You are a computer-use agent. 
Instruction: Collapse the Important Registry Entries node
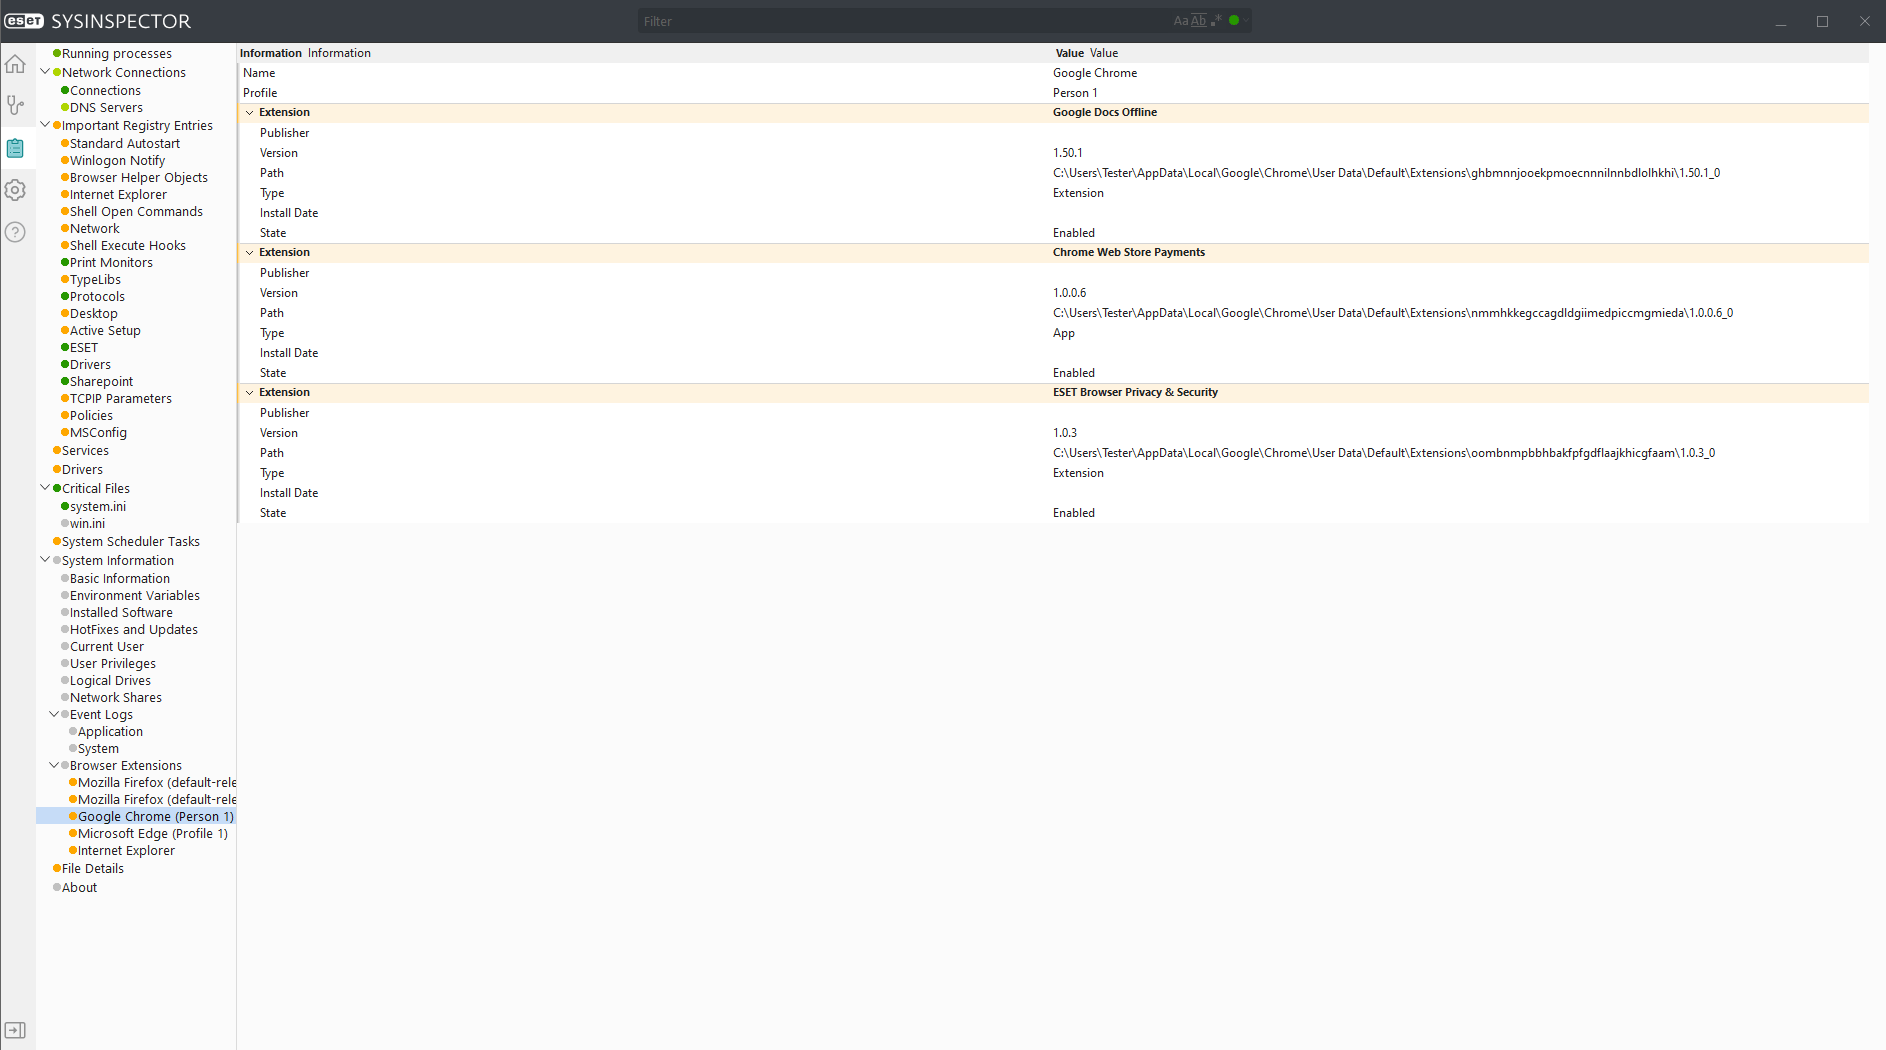tap(45, 125)
